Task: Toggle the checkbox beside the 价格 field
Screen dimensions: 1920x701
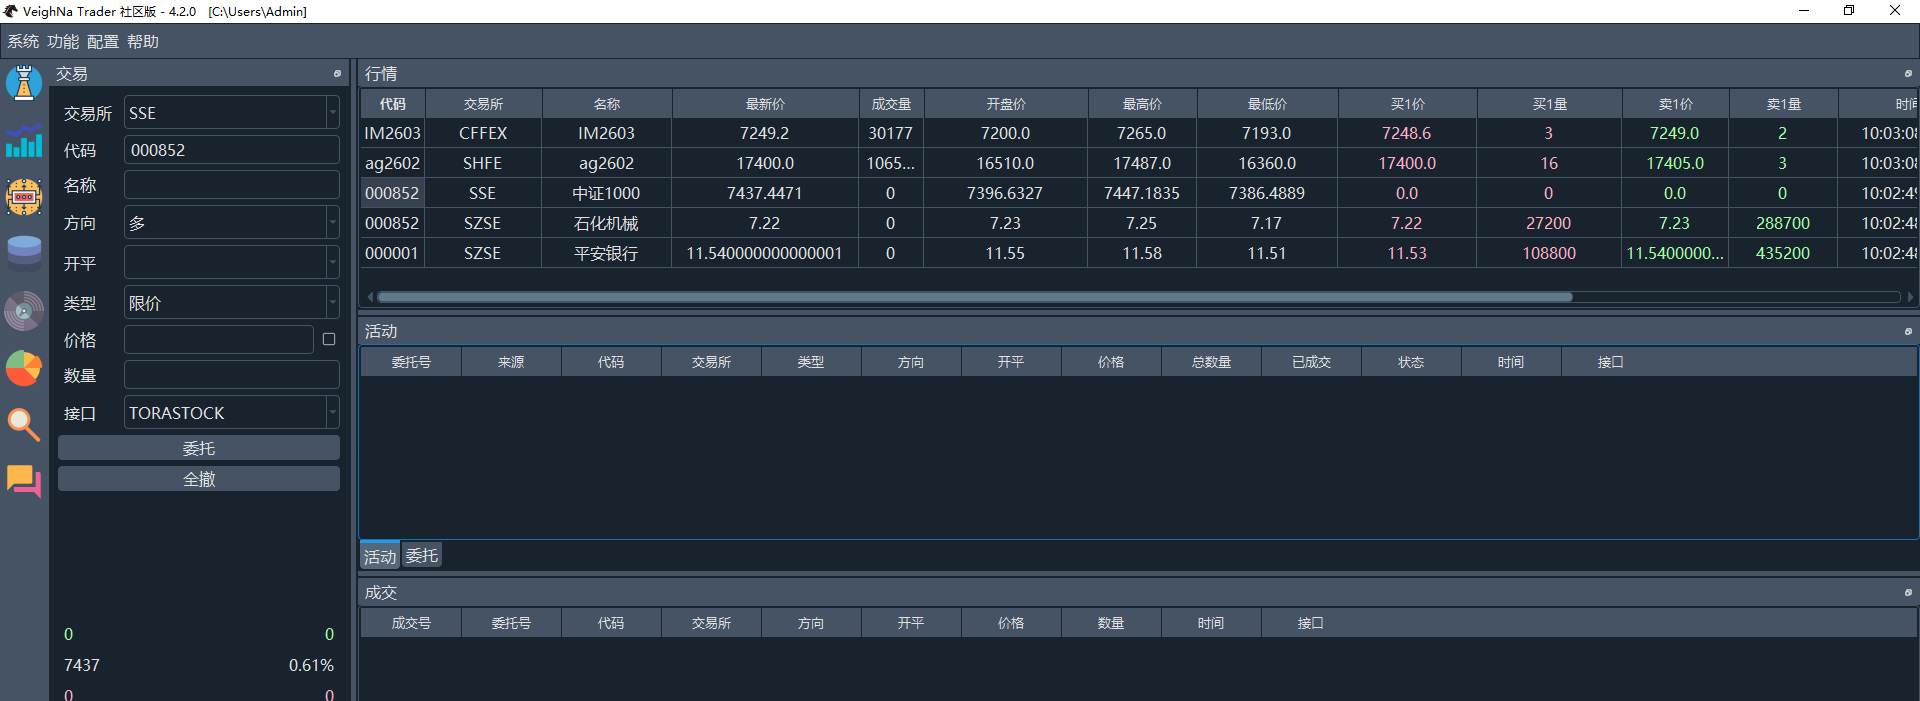Action: (329, 340)
